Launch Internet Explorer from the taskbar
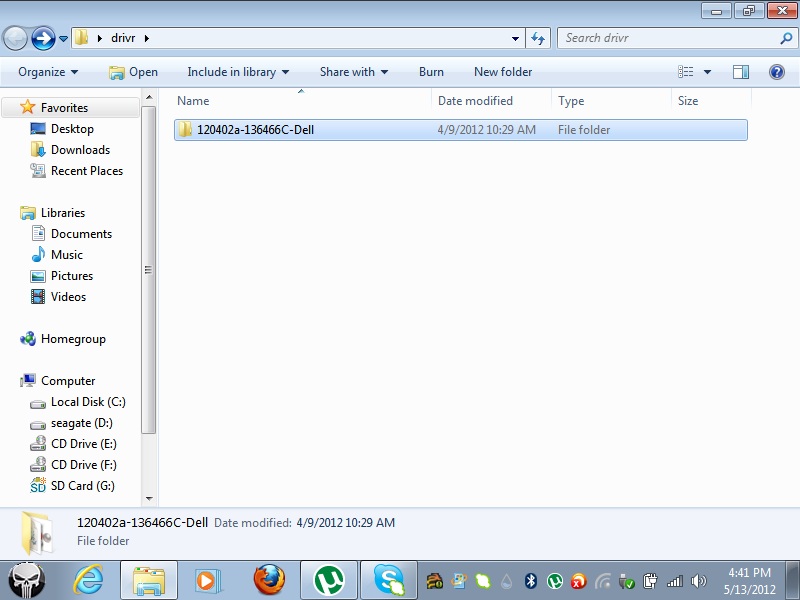The width and height of the screenshot is (800, 600). tap(89, 581)
